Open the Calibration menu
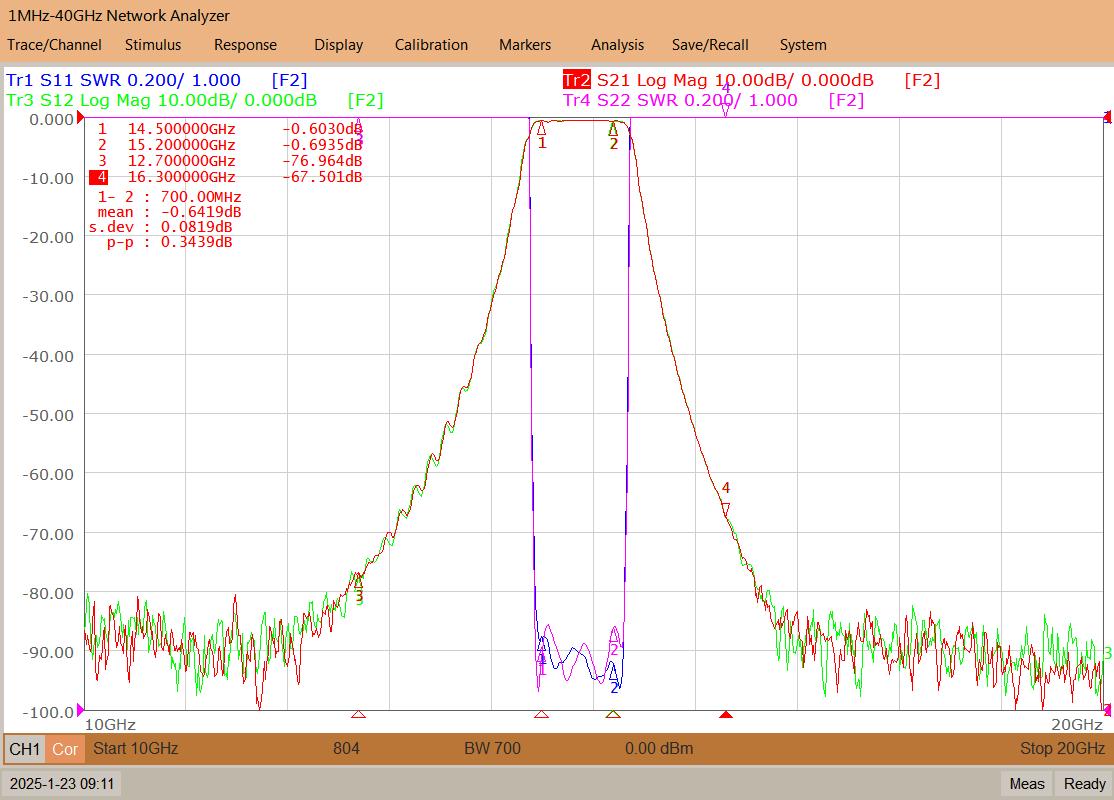The image size is (1114, 800). pos(431,45)
